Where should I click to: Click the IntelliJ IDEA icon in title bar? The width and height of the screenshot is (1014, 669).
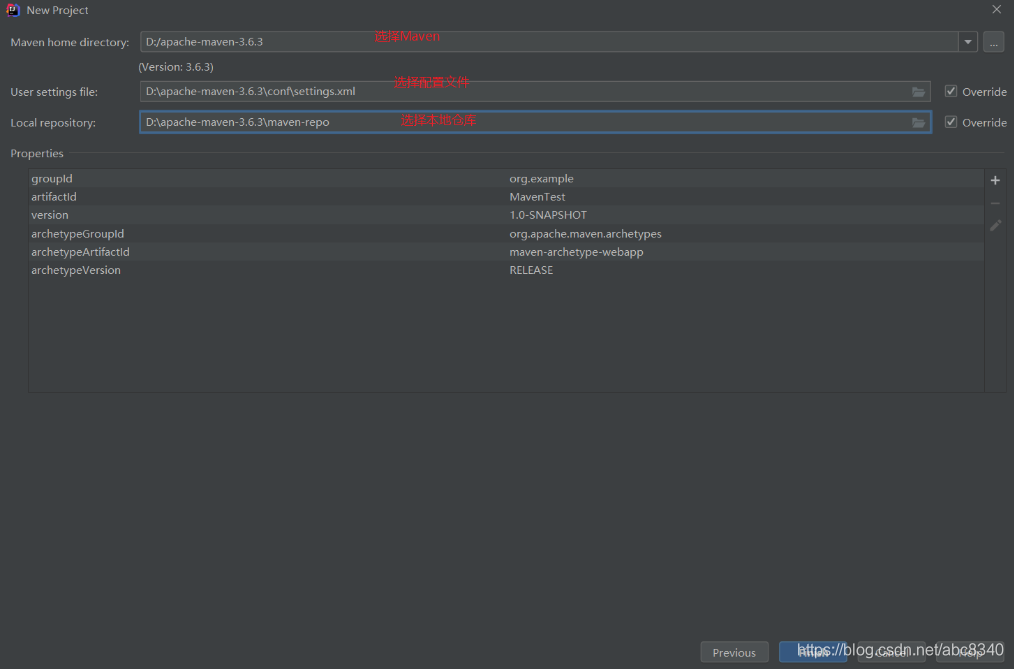(x=13, y=10)
